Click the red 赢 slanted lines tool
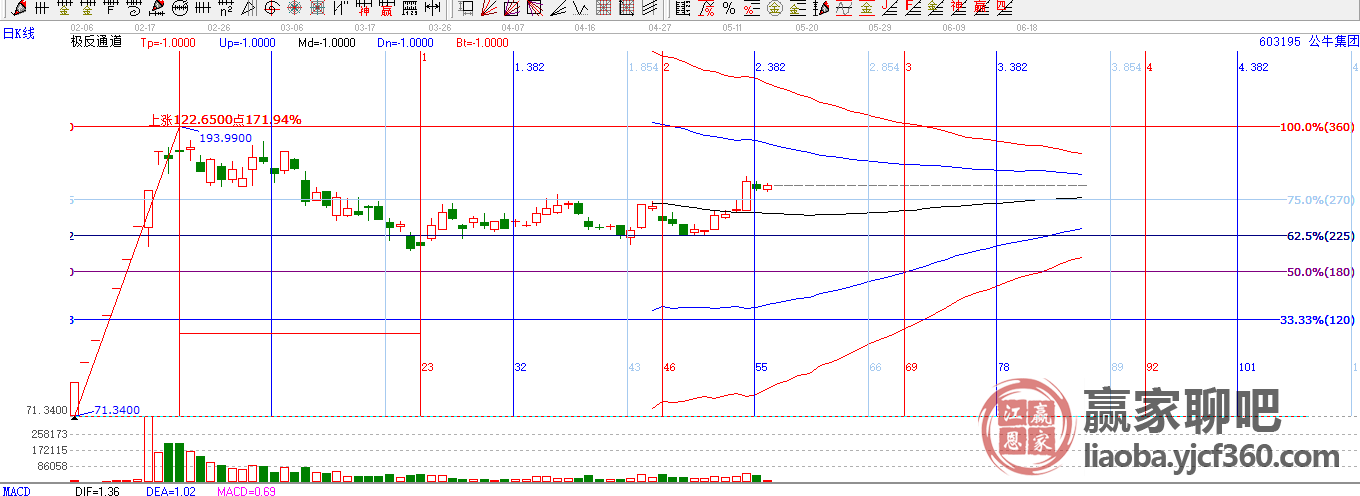The height and width of the screenshot is (496, 1360). click(x=980, y=8)
